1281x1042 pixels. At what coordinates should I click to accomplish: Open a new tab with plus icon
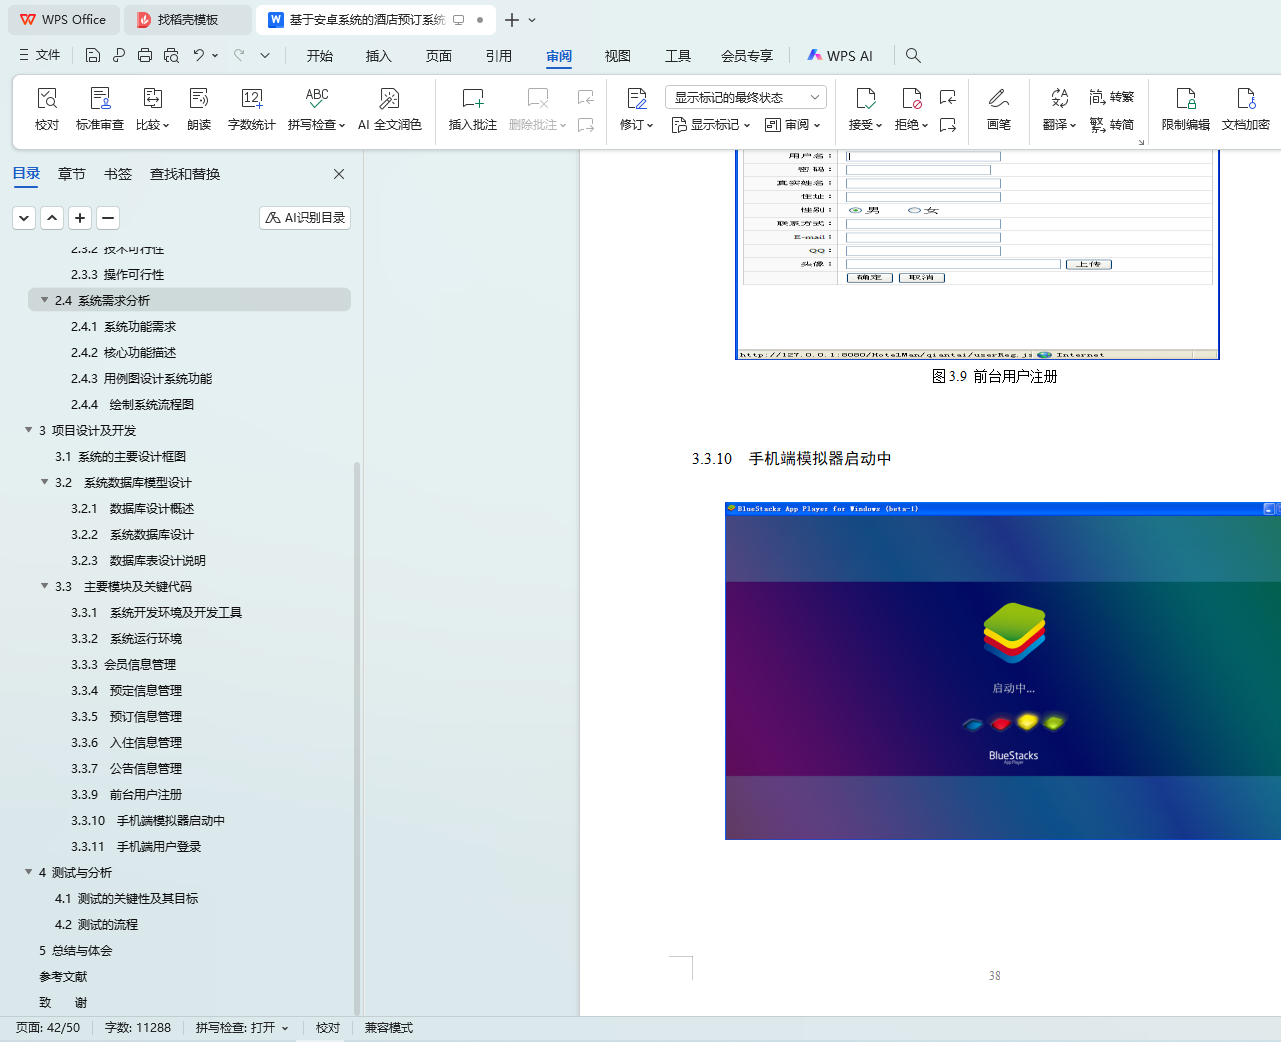click(x=512, y=20)
